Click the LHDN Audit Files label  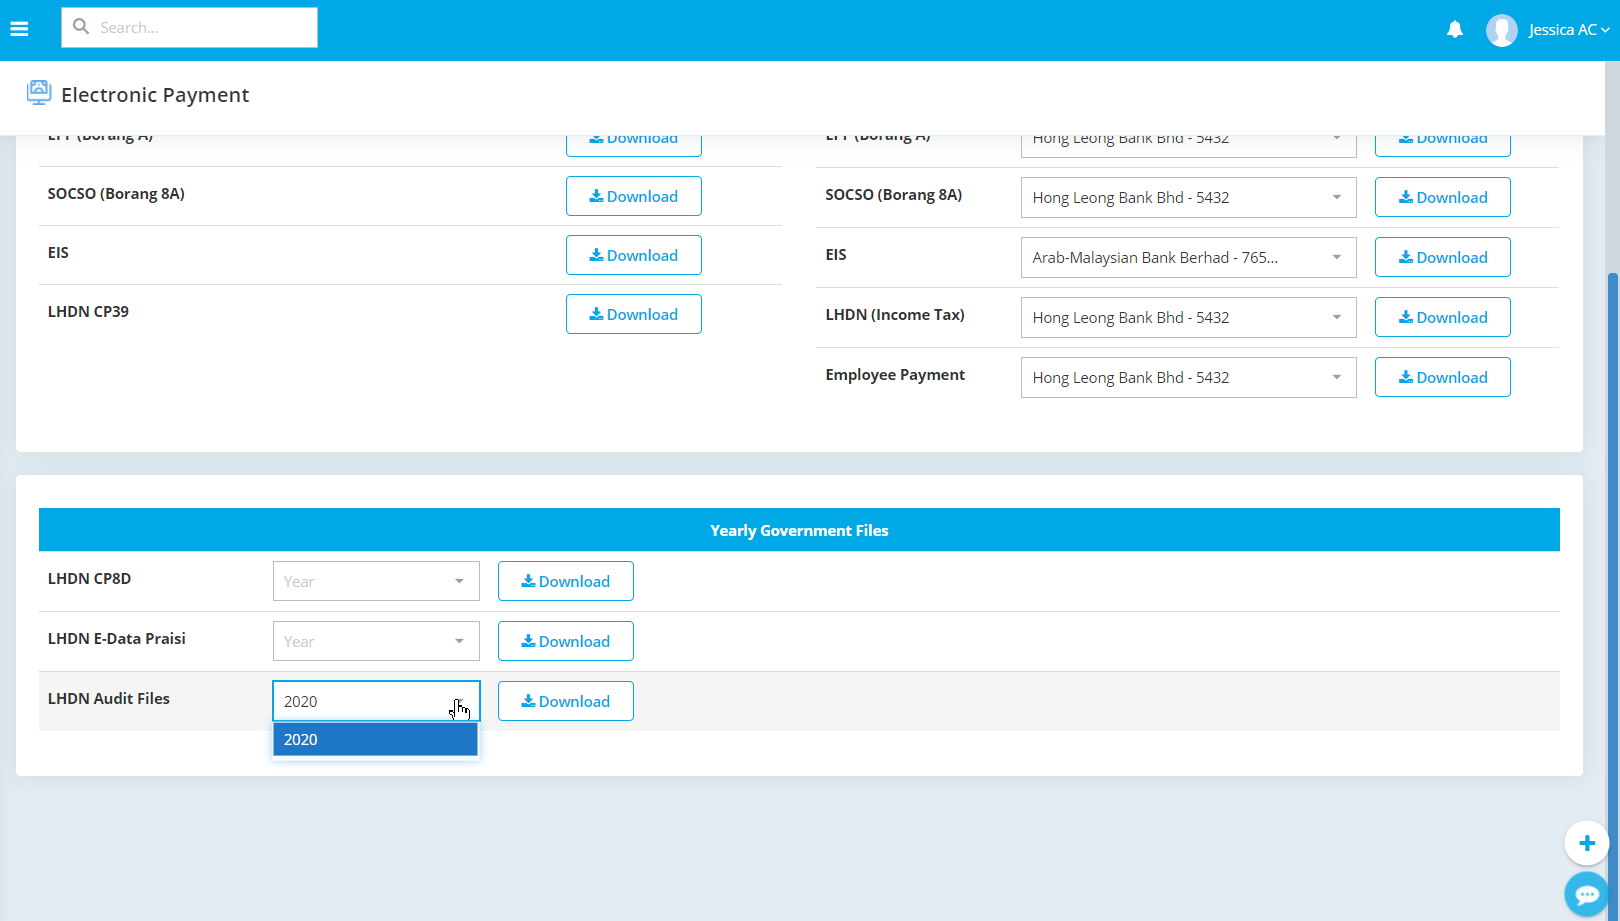(109, 698)
